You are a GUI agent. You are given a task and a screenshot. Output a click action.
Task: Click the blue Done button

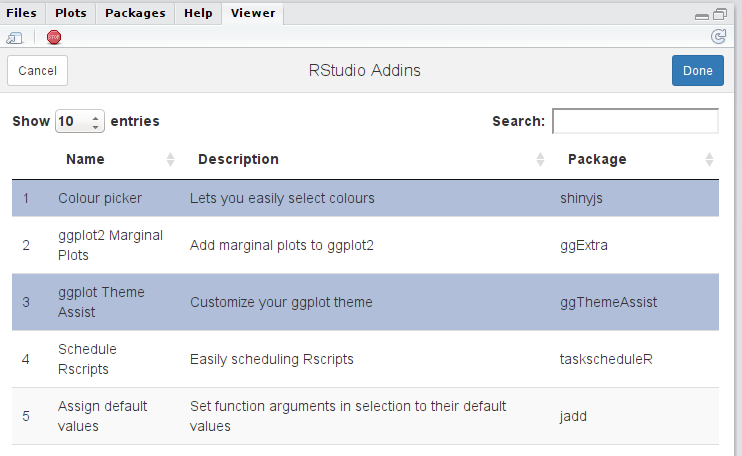pyautogui.click(x=697, y=71)
